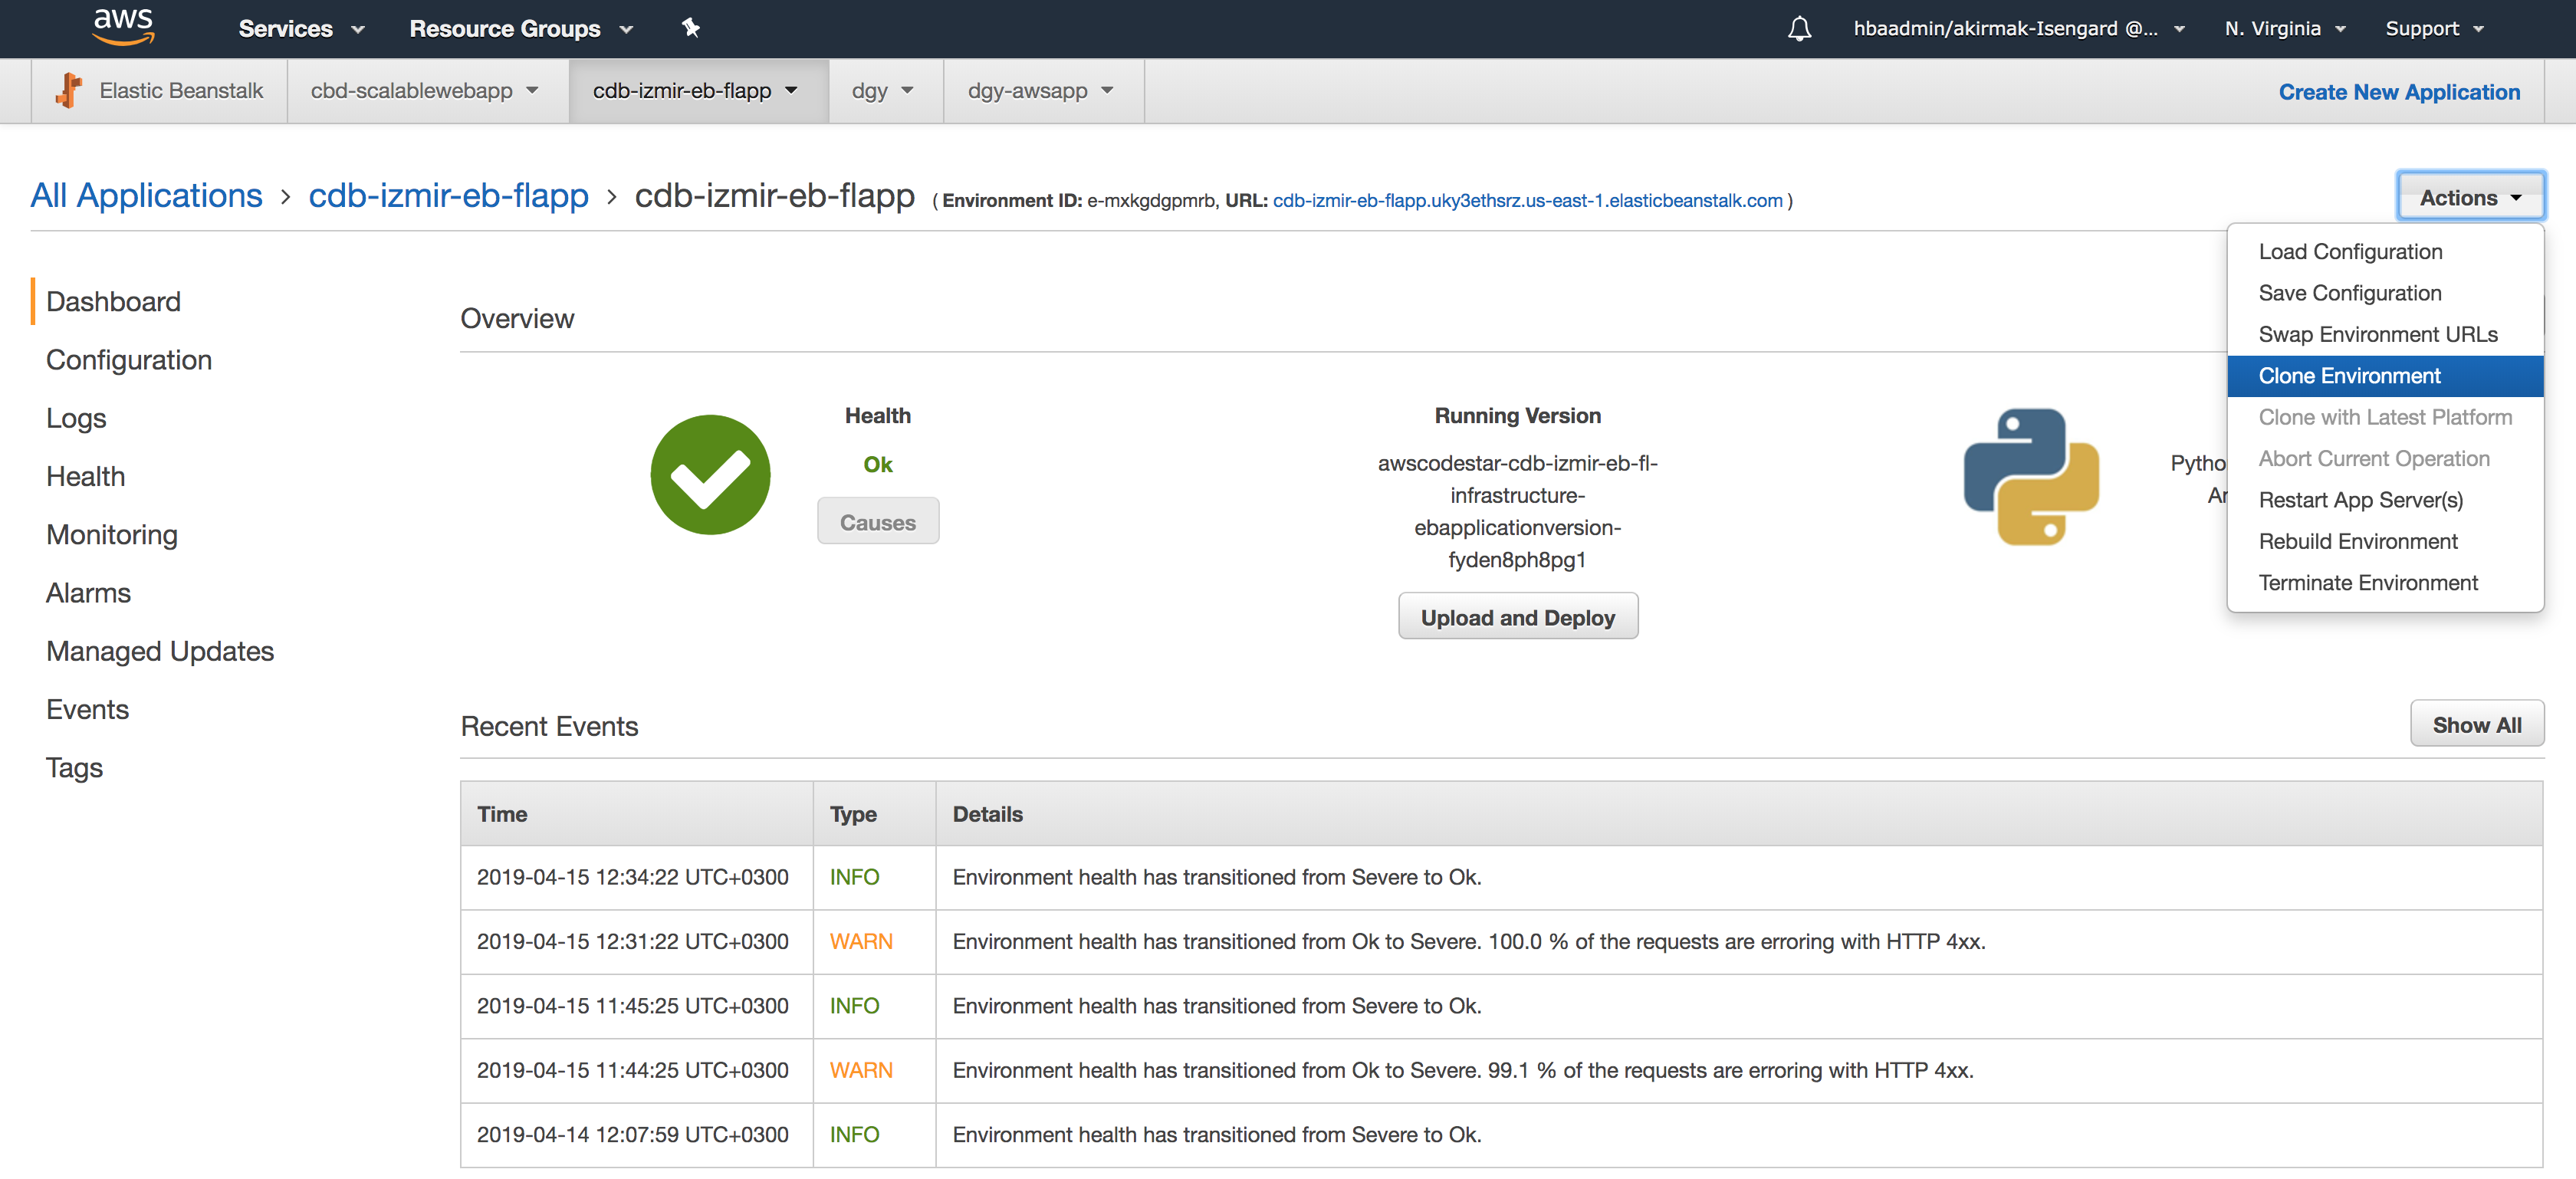
Task: Open Logs in the sidebar
Action: pos(76,418)
